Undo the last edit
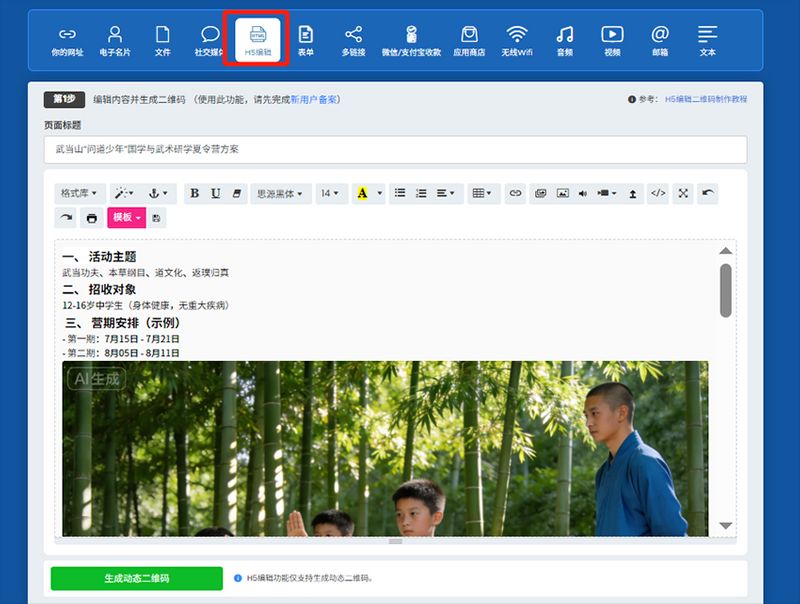The width and height of the screenshot is (800, 604). click(707, 193)
